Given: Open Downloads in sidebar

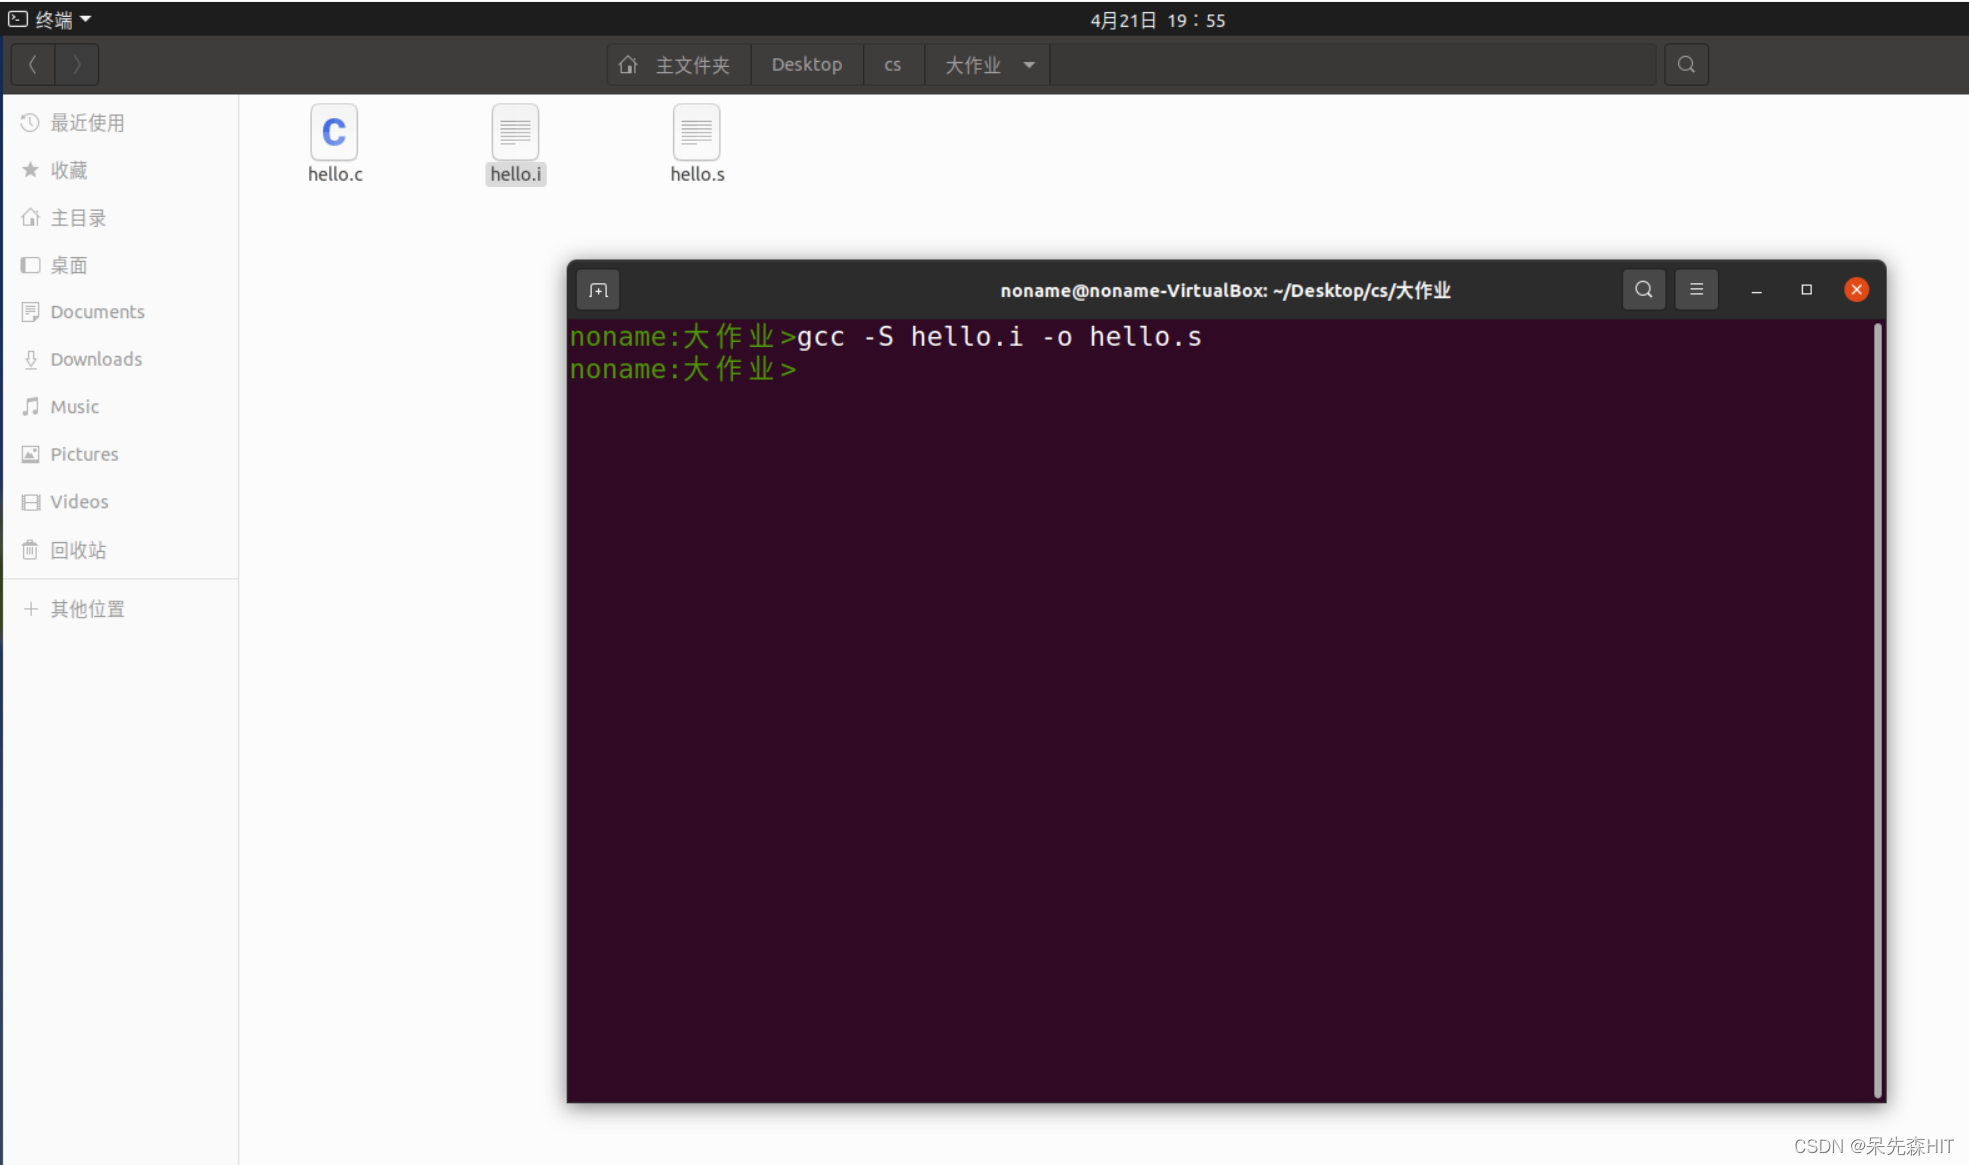Looking at the screenshot, I should tap(120, 359).
